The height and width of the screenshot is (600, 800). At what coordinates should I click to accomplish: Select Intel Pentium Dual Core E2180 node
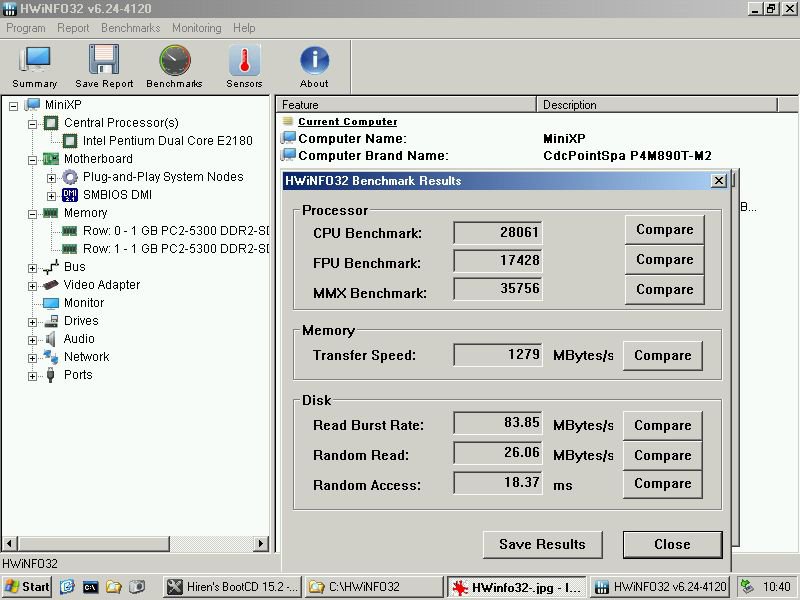167,141
